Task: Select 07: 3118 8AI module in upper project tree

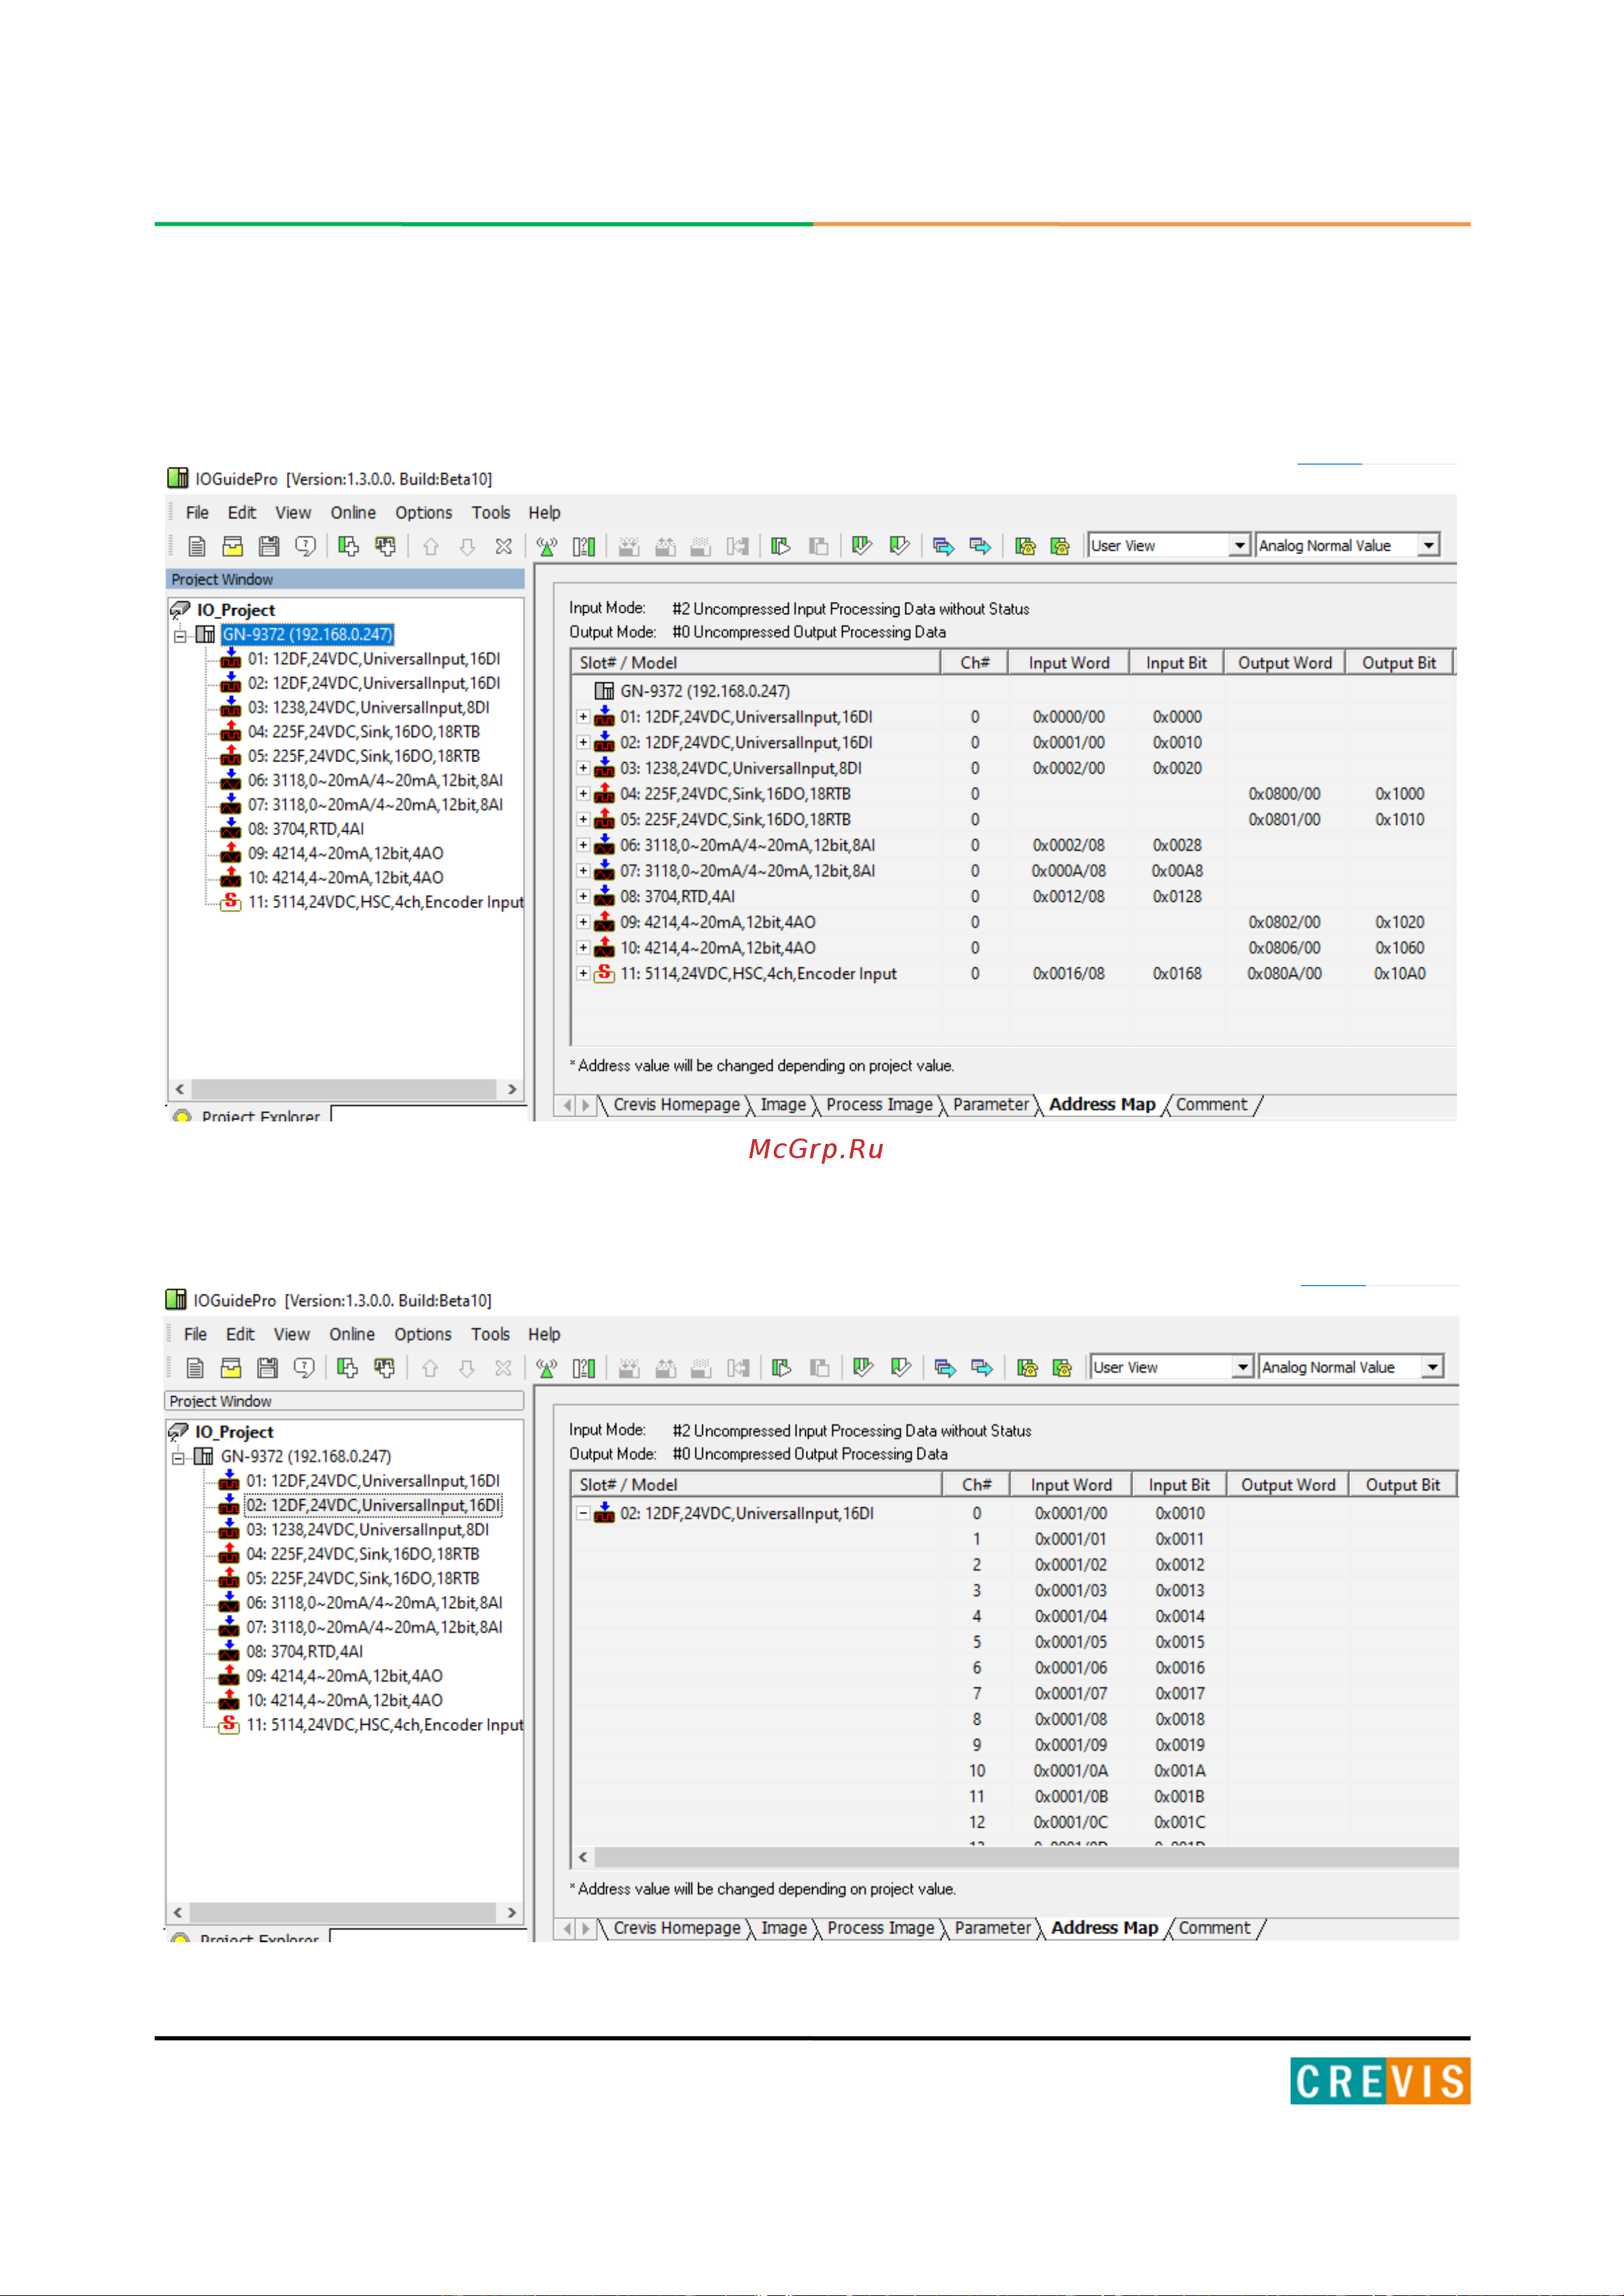Action: (375, 804)
